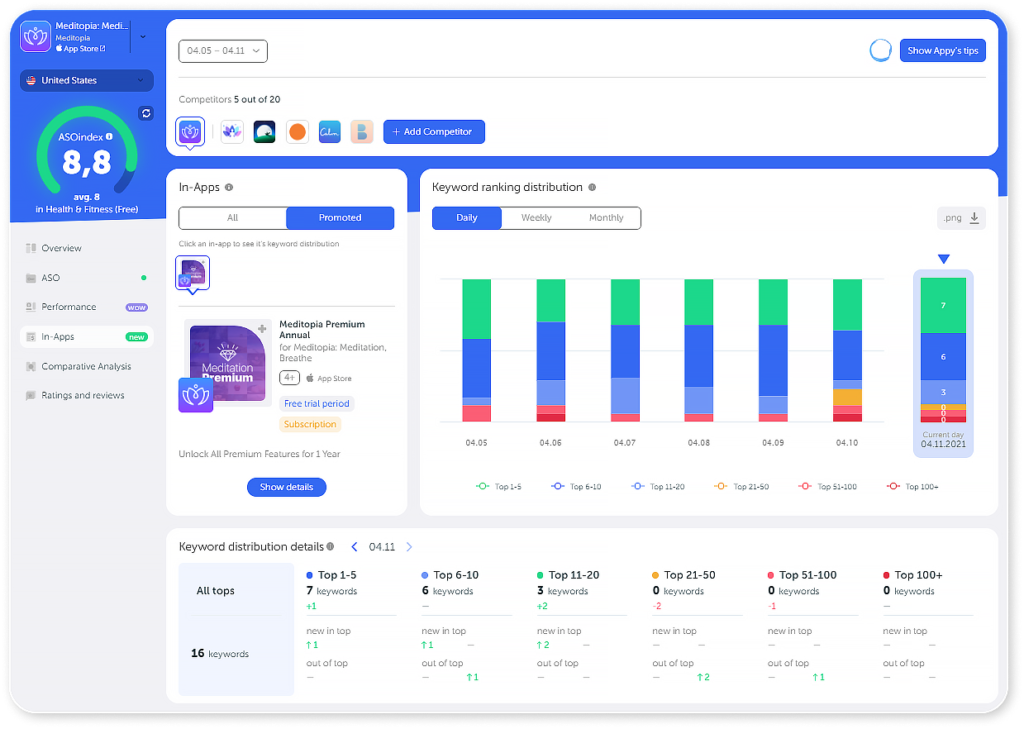Select the orange circle competitor app

coord(297,132)
